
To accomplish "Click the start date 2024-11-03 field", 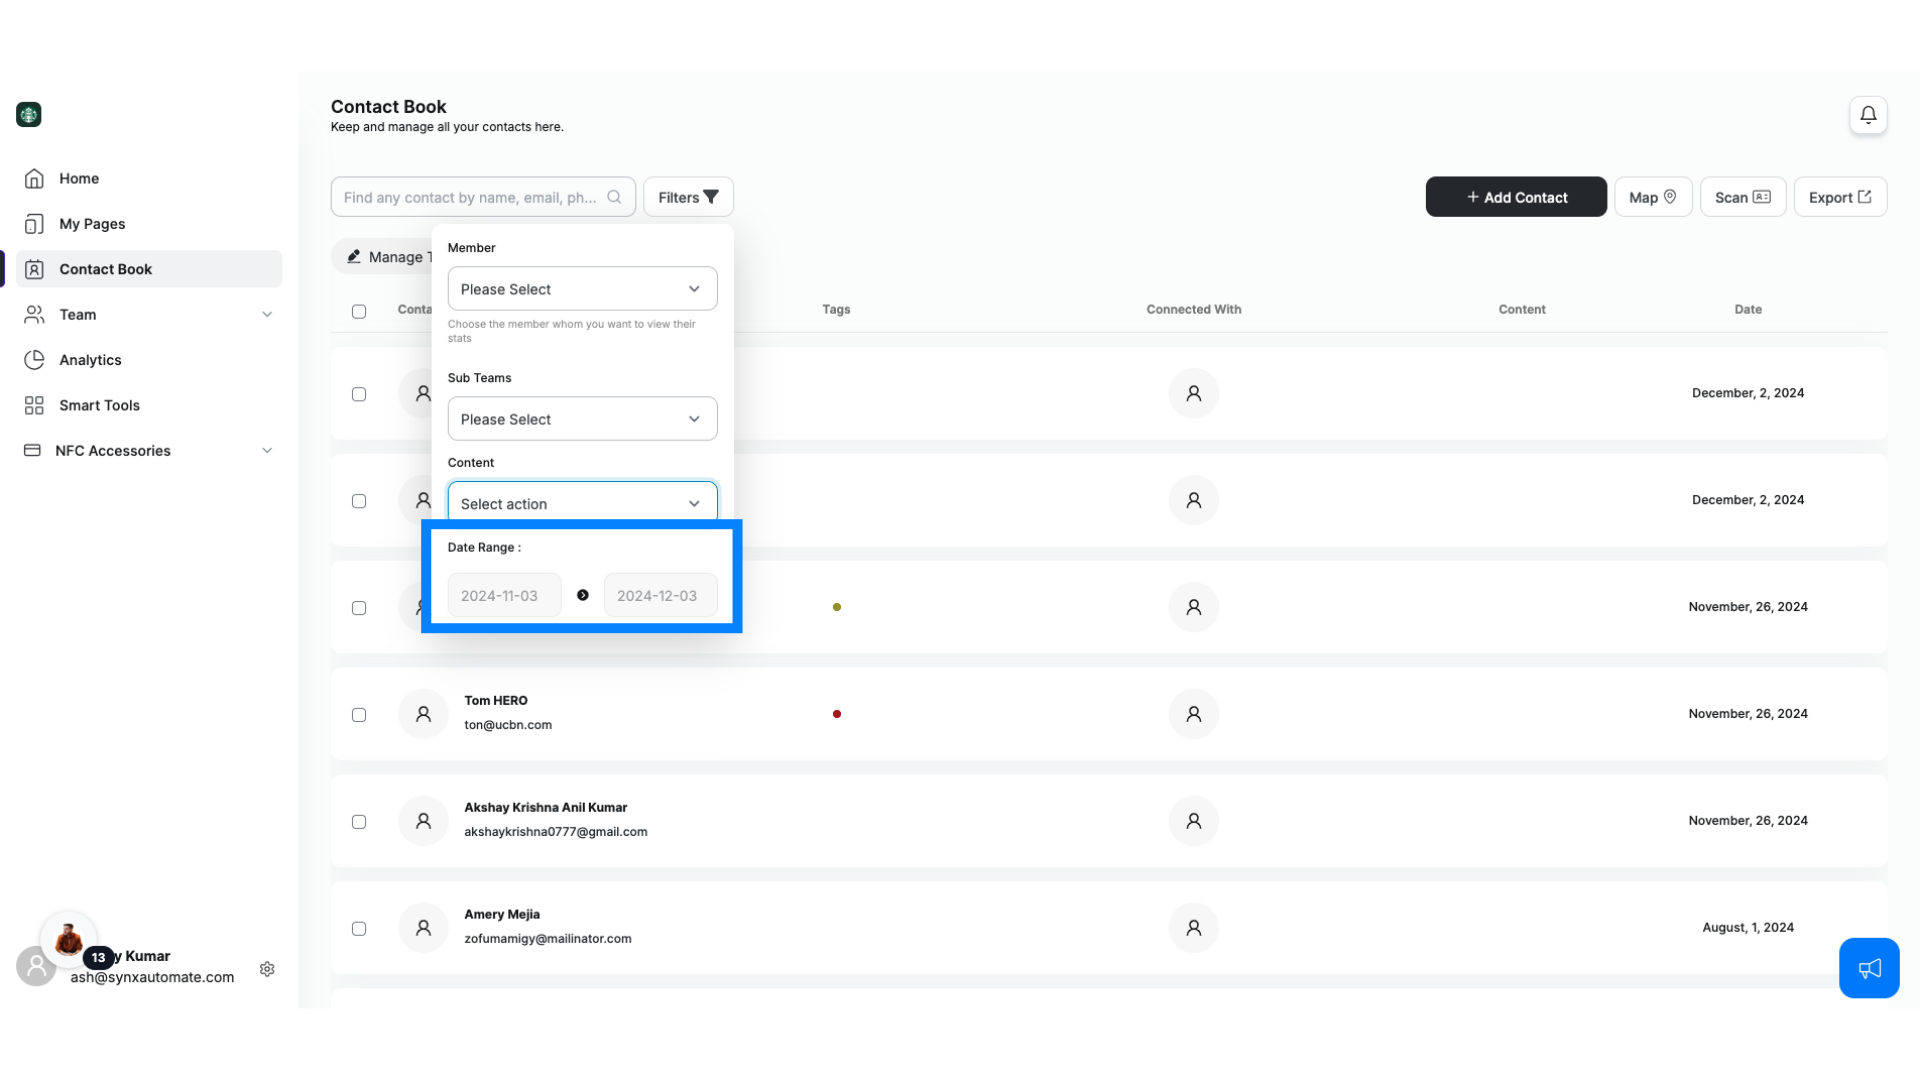I will [x=504, y=595].
